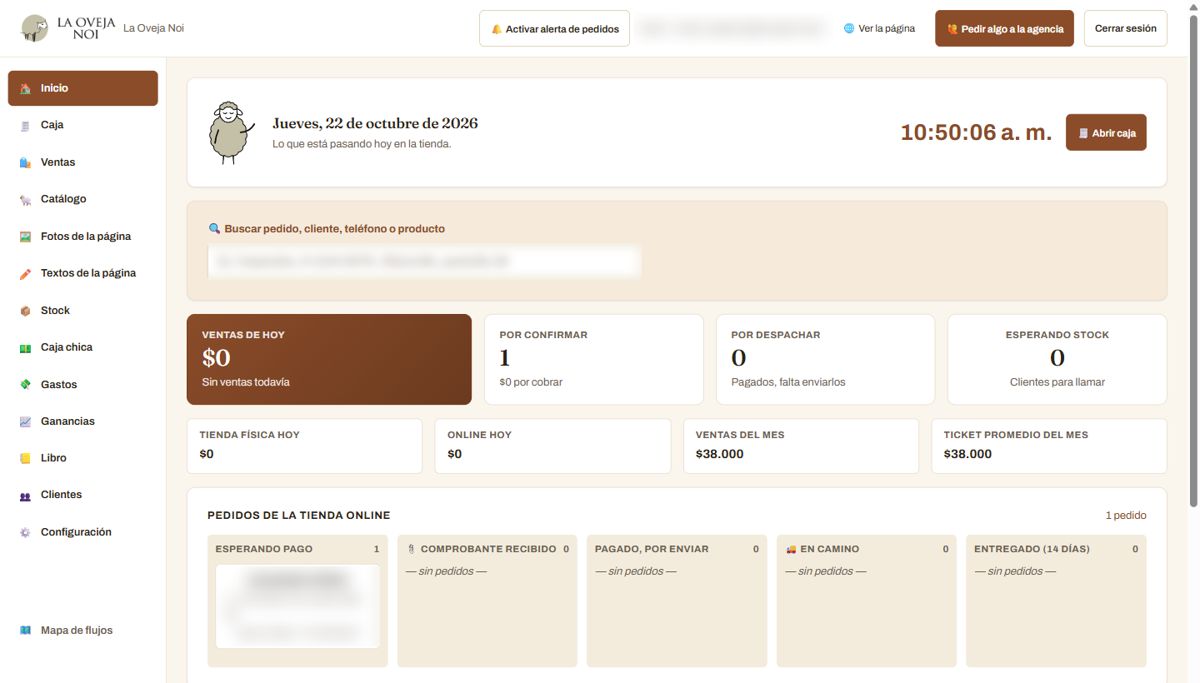The image size is (1200, 683).
Task: Click the clip icon on Comprobante recibido column
Action: [x=412, y=549]
